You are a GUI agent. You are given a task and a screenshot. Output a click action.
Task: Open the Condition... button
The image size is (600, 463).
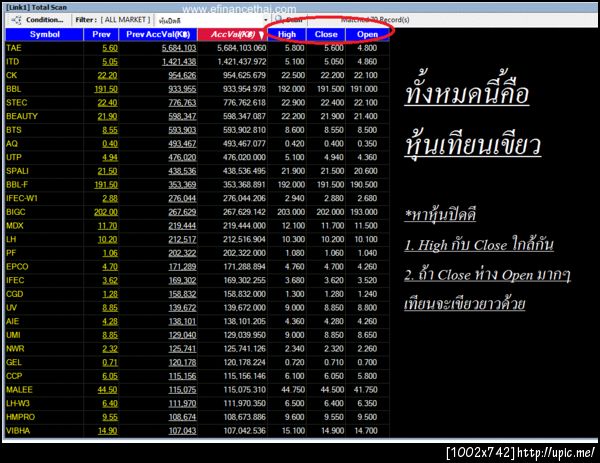(x=37, y=20)
